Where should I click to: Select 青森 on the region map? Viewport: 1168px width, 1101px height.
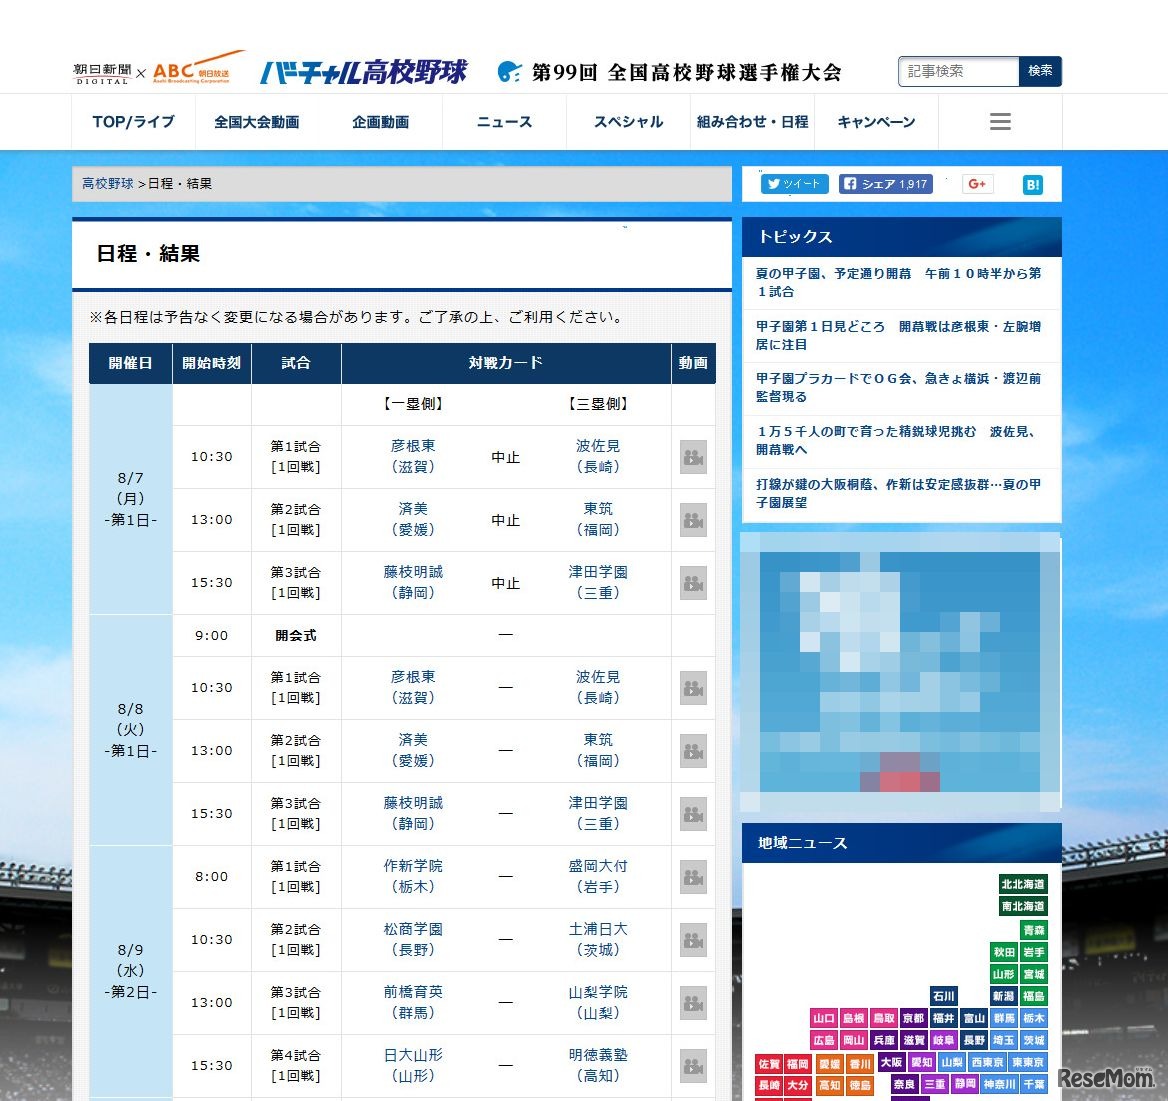click(1034, 930)
